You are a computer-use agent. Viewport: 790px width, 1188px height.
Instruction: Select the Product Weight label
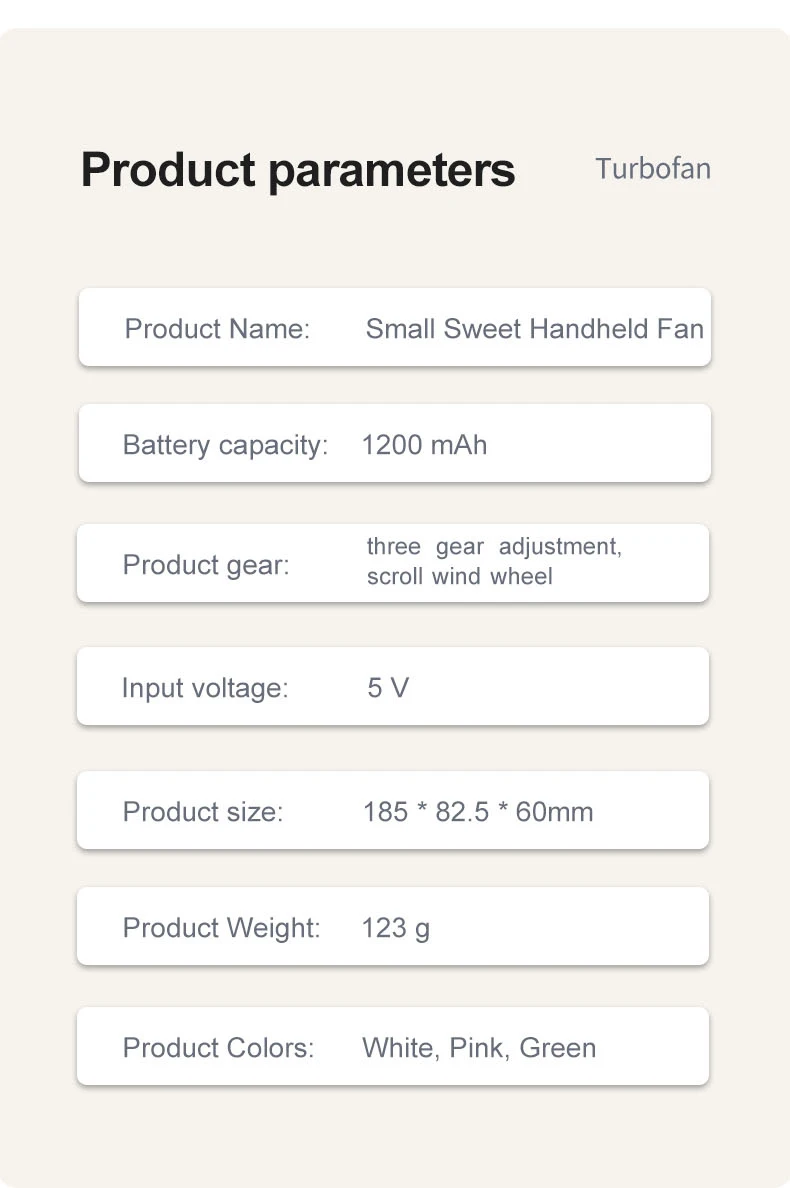click(x=222, y=928)
